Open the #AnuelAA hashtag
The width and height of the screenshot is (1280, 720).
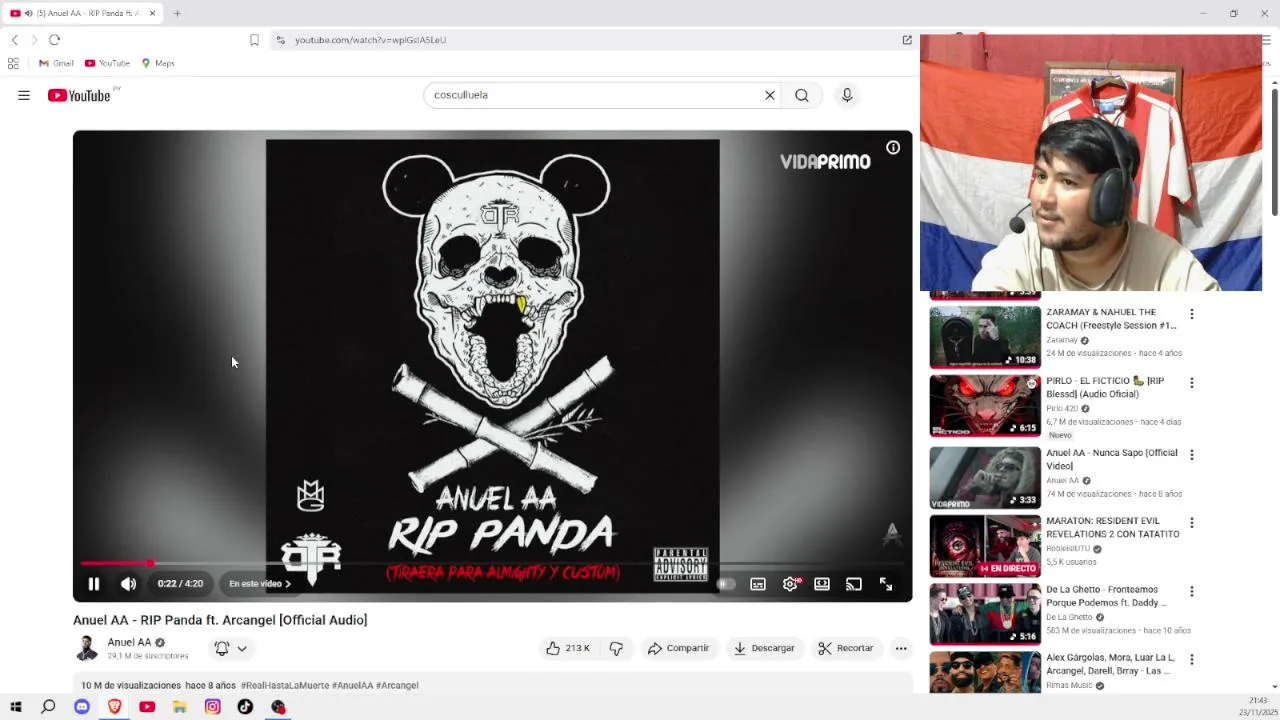352,685
